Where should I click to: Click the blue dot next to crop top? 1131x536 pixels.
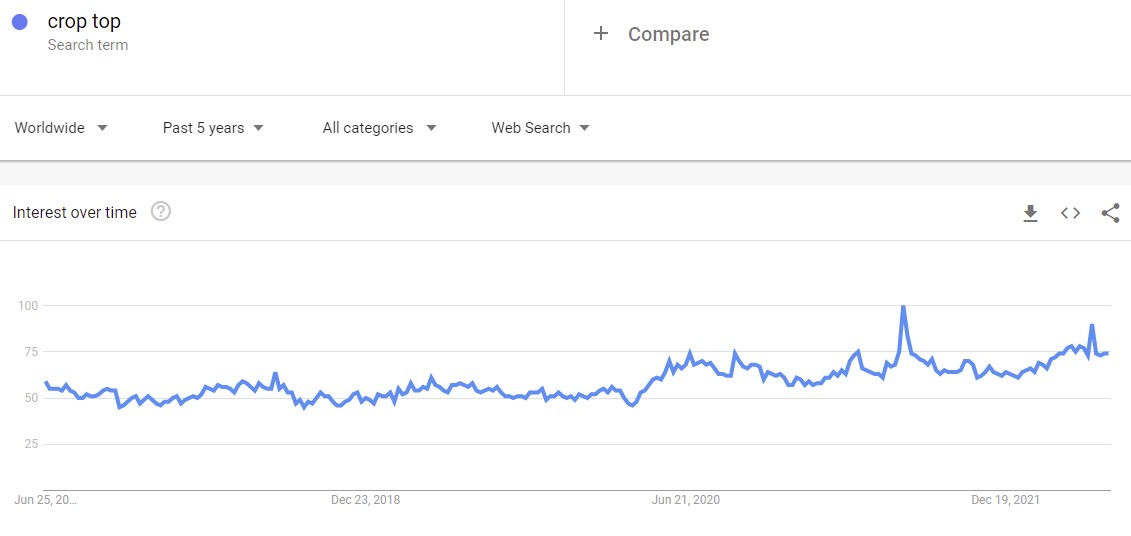tap(20, 22)
